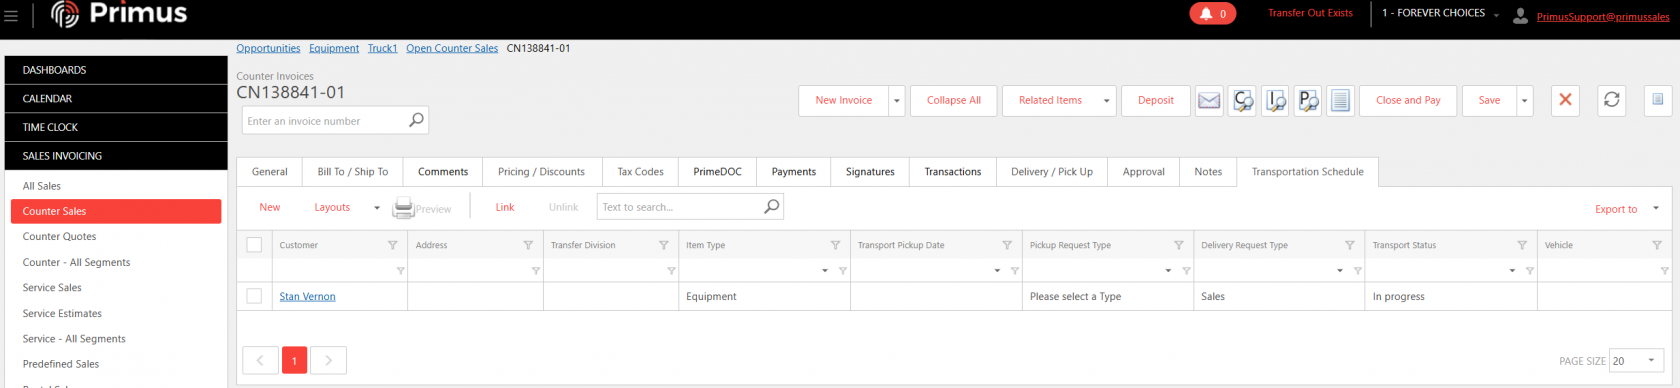Click the user profile avatar icon
This screenshot has width=1680, height=388.
pyautogui.click(x=1520, y=16)
